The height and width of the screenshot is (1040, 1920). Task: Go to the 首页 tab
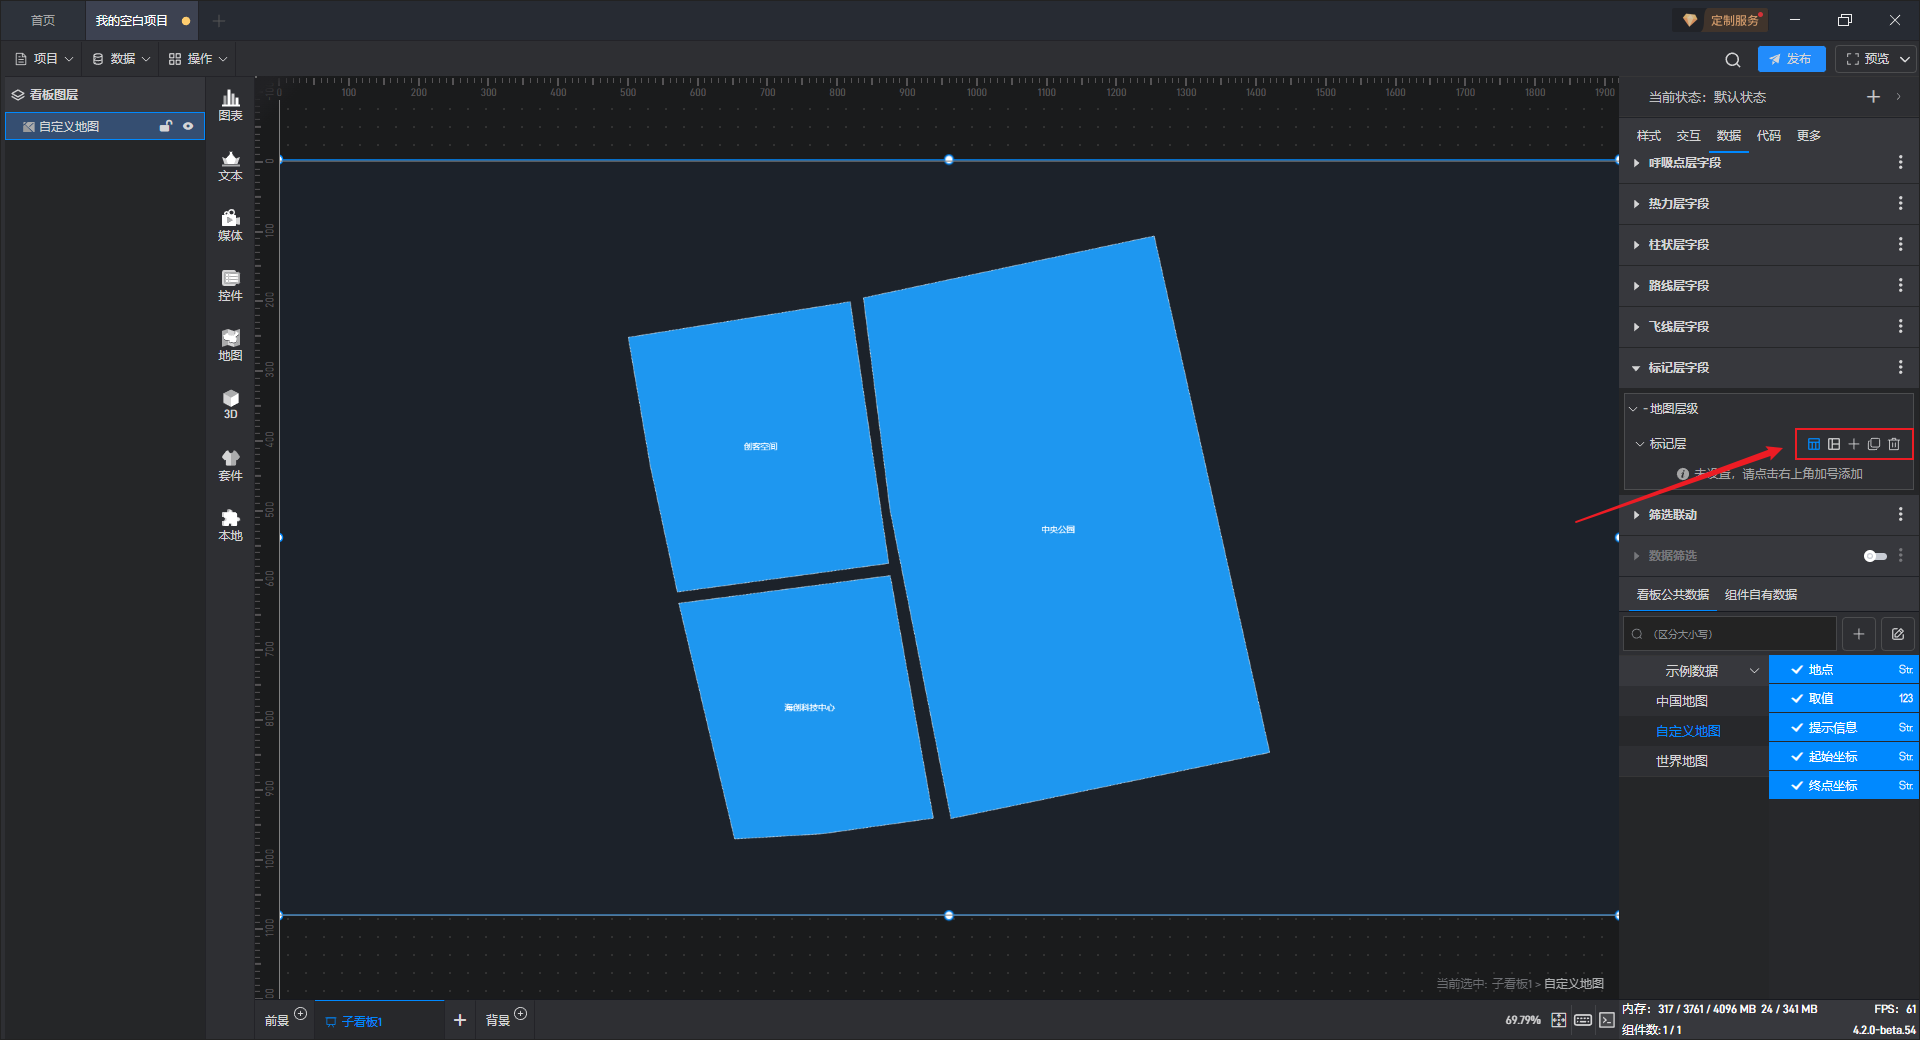(43, 20)
